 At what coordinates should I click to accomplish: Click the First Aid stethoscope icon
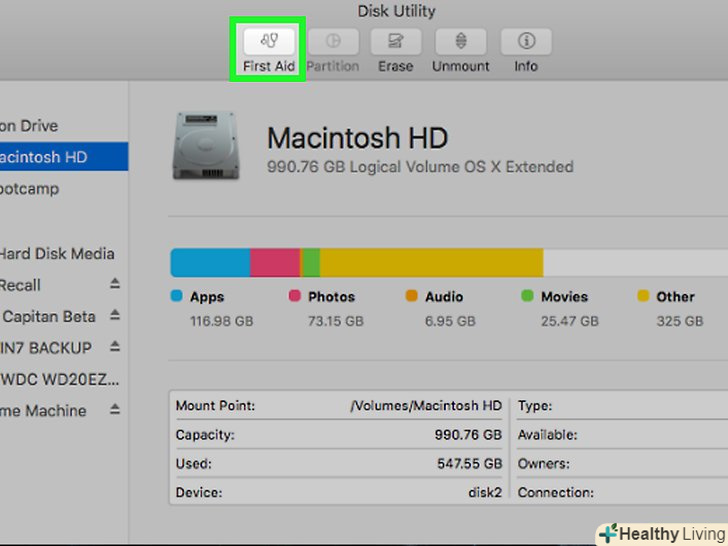tap(268, 41)
